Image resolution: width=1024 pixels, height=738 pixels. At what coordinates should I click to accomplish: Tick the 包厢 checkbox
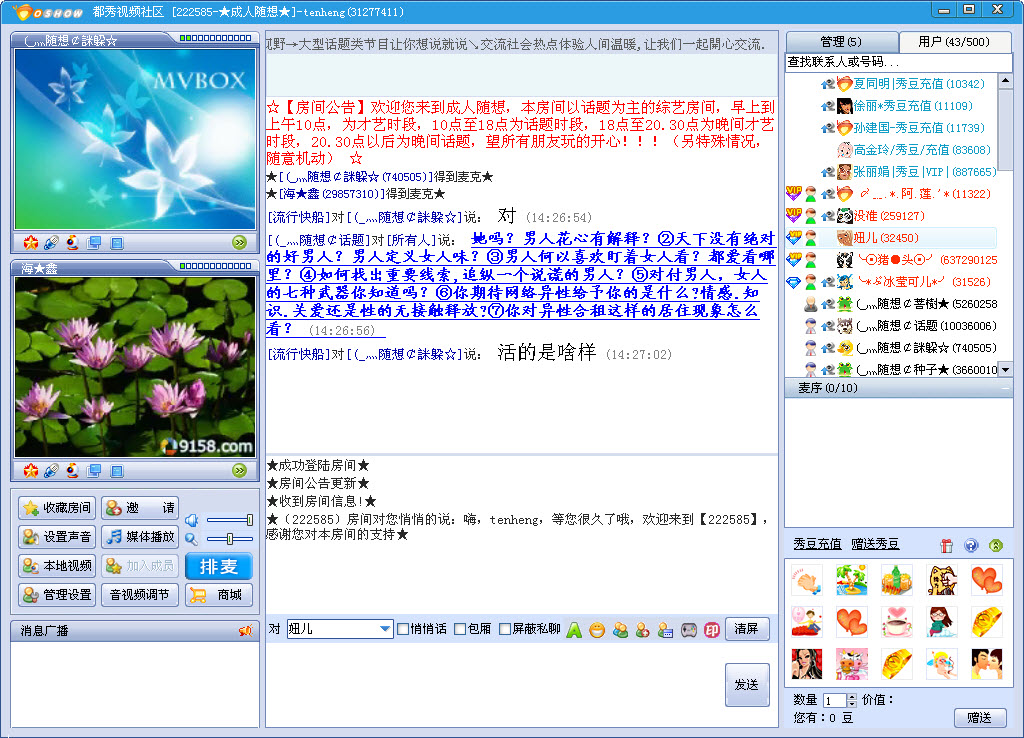460,629
